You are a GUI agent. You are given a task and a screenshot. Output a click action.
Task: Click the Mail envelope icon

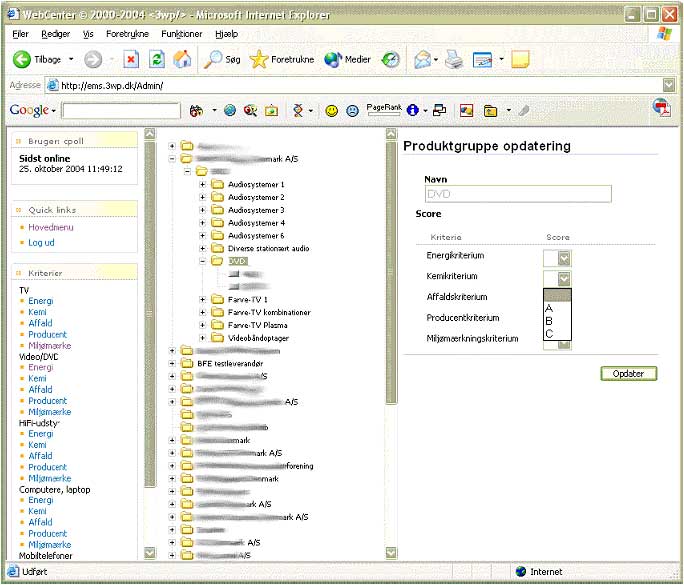[x=423, y=59]
